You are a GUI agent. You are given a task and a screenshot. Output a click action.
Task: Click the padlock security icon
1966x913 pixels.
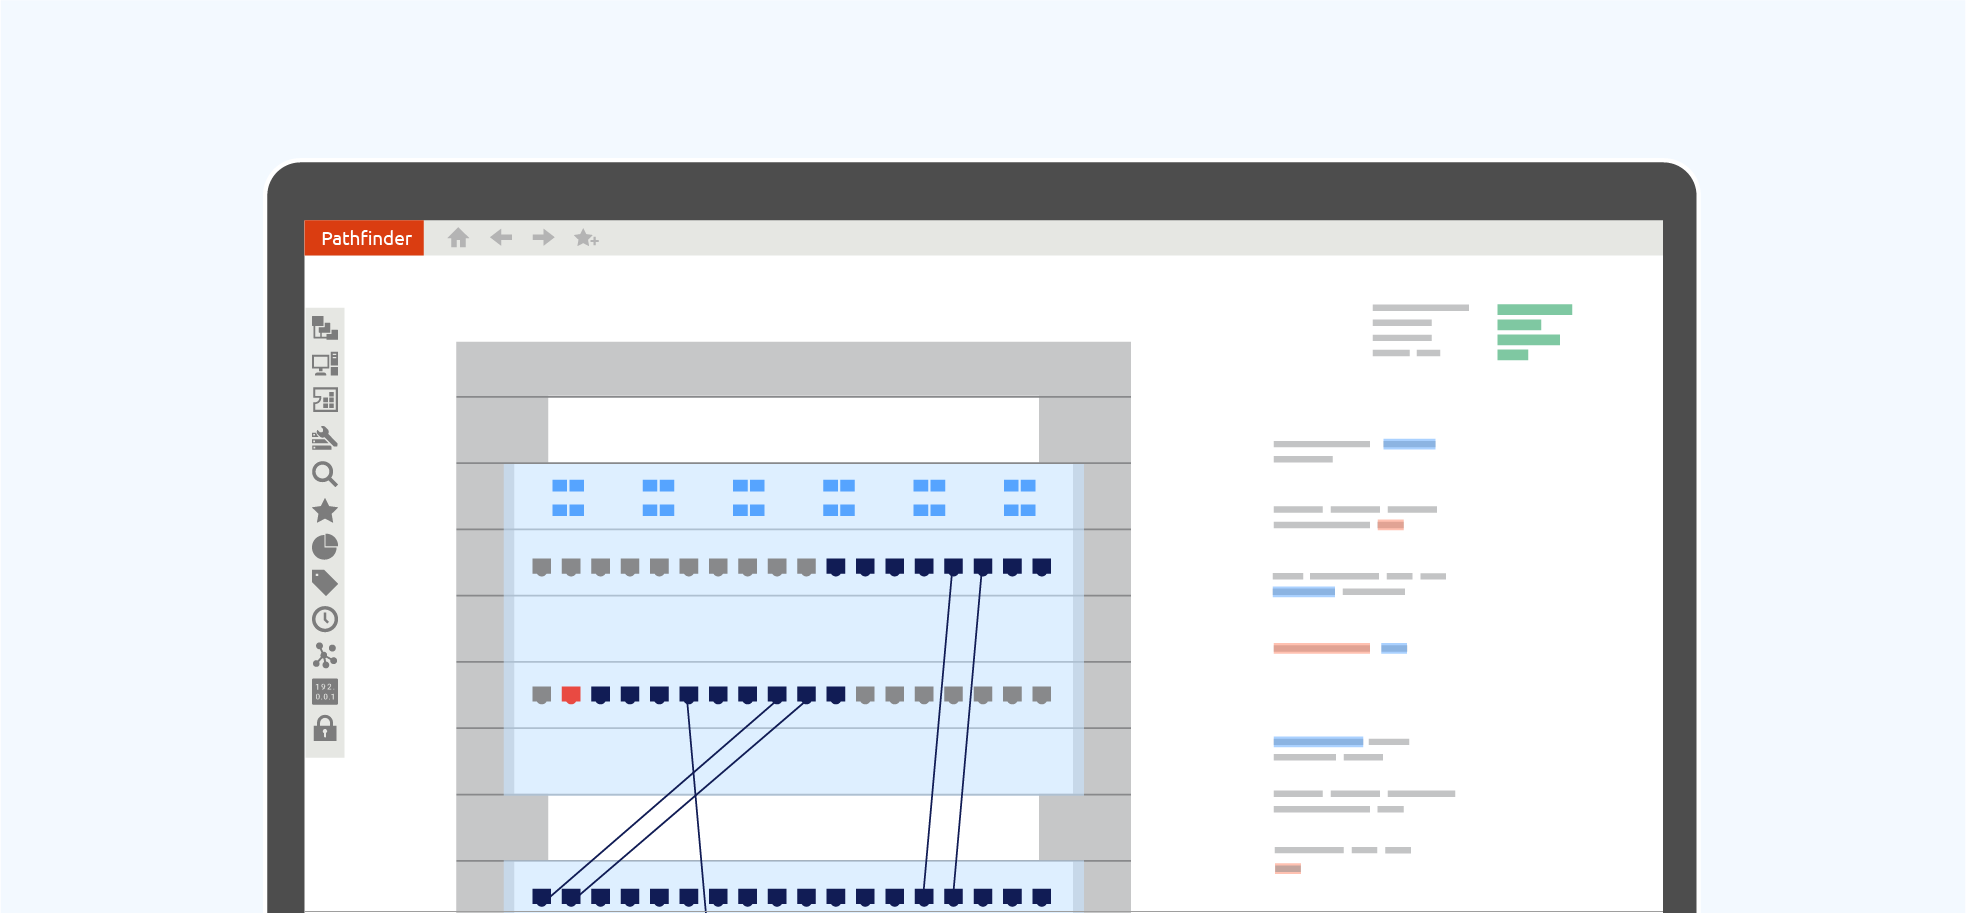coord(325,728)
